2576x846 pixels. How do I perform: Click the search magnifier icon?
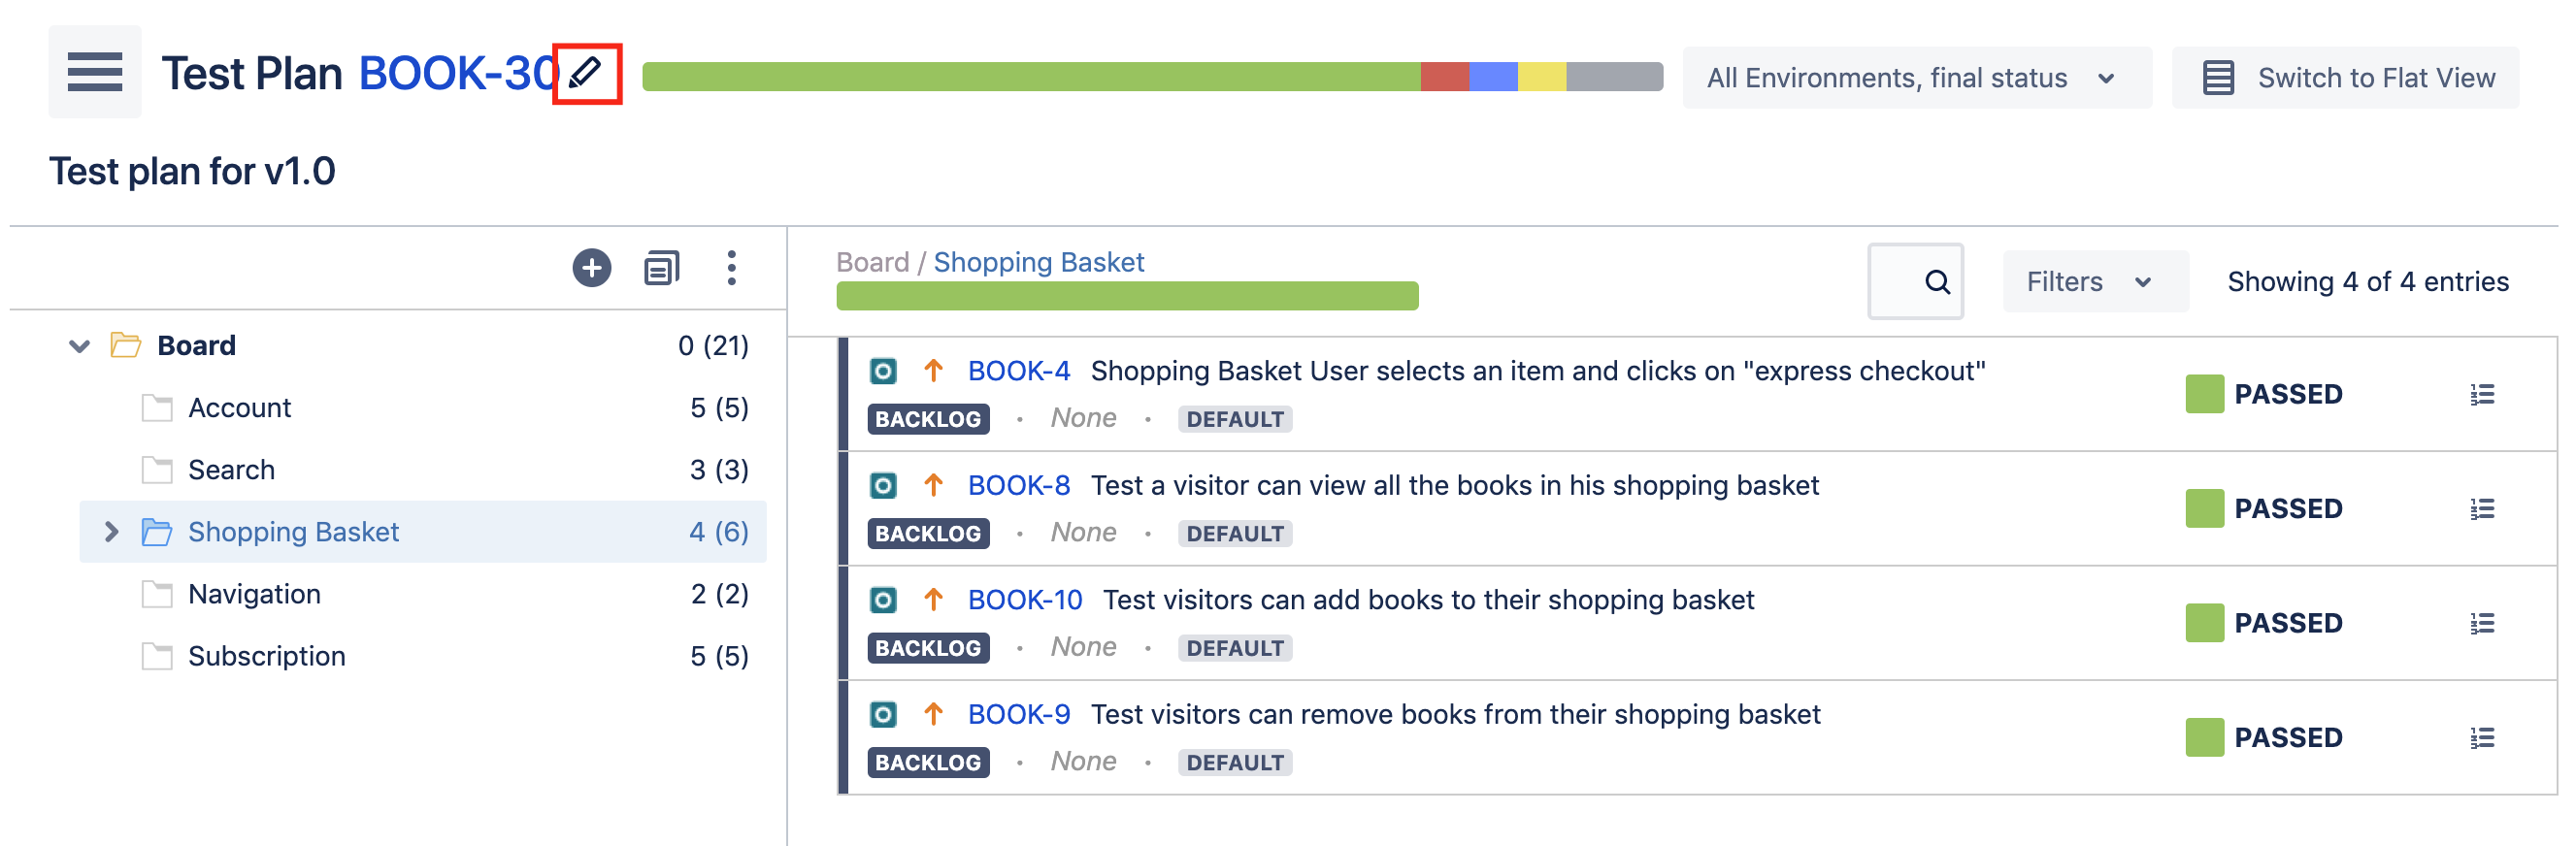point(1936,282)
